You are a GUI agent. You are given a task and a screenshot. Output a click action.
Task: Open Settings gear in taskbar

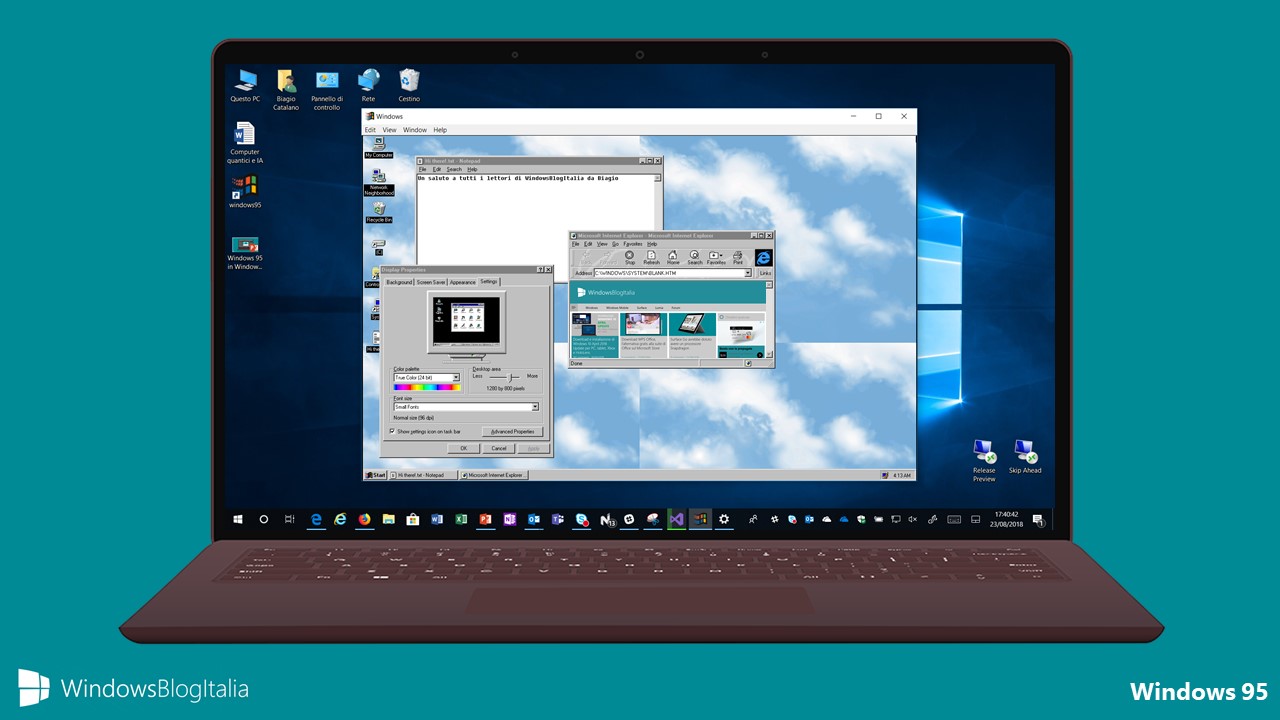tap(723, 520)
